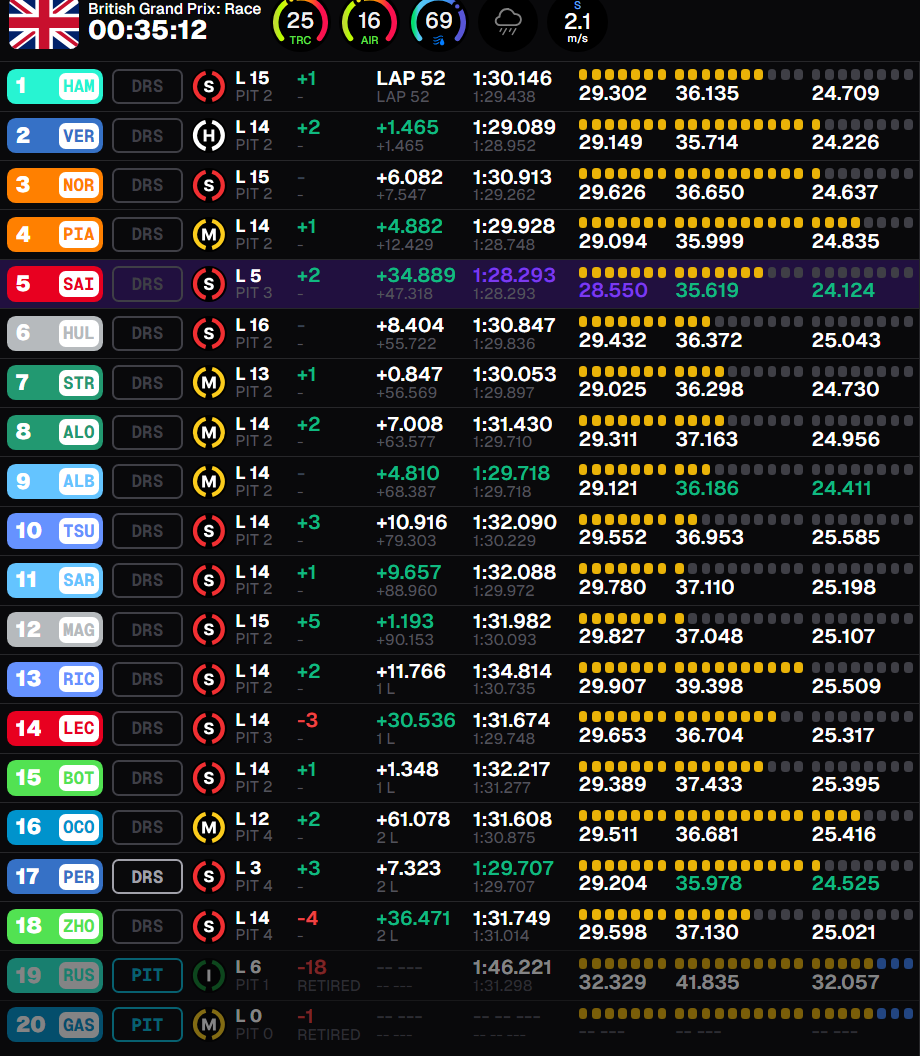Click Gasly's sector mini-segment bar

746,1013
